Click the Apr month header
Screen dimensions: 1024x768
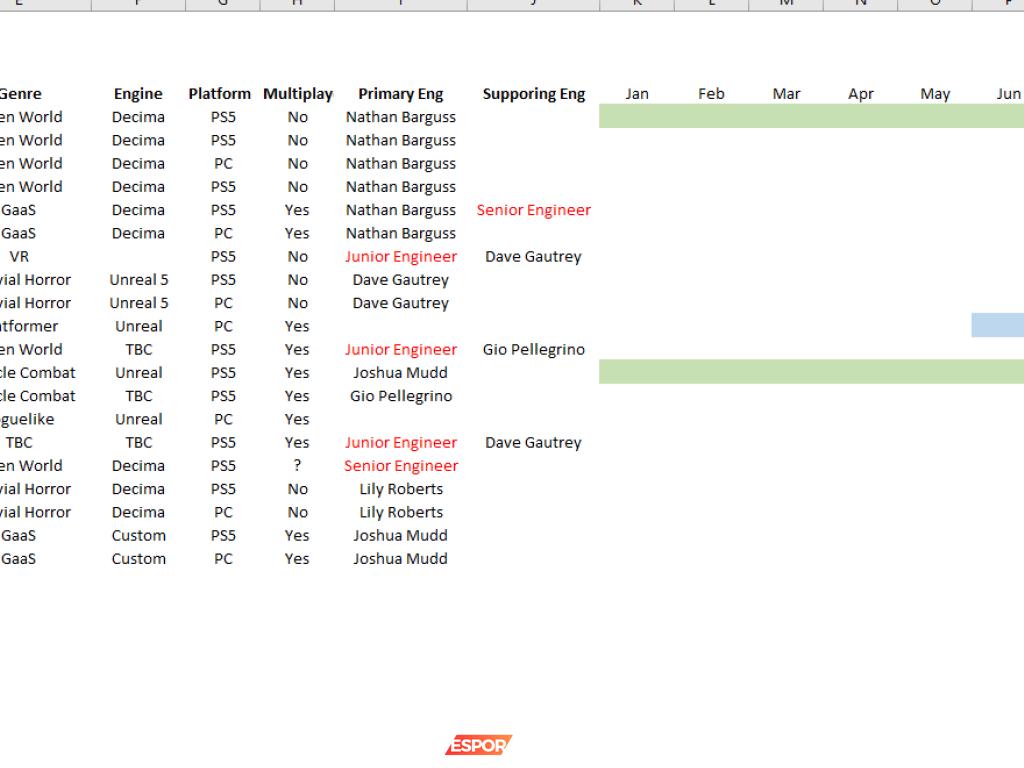pyautogui.click(x=860, y=94)
